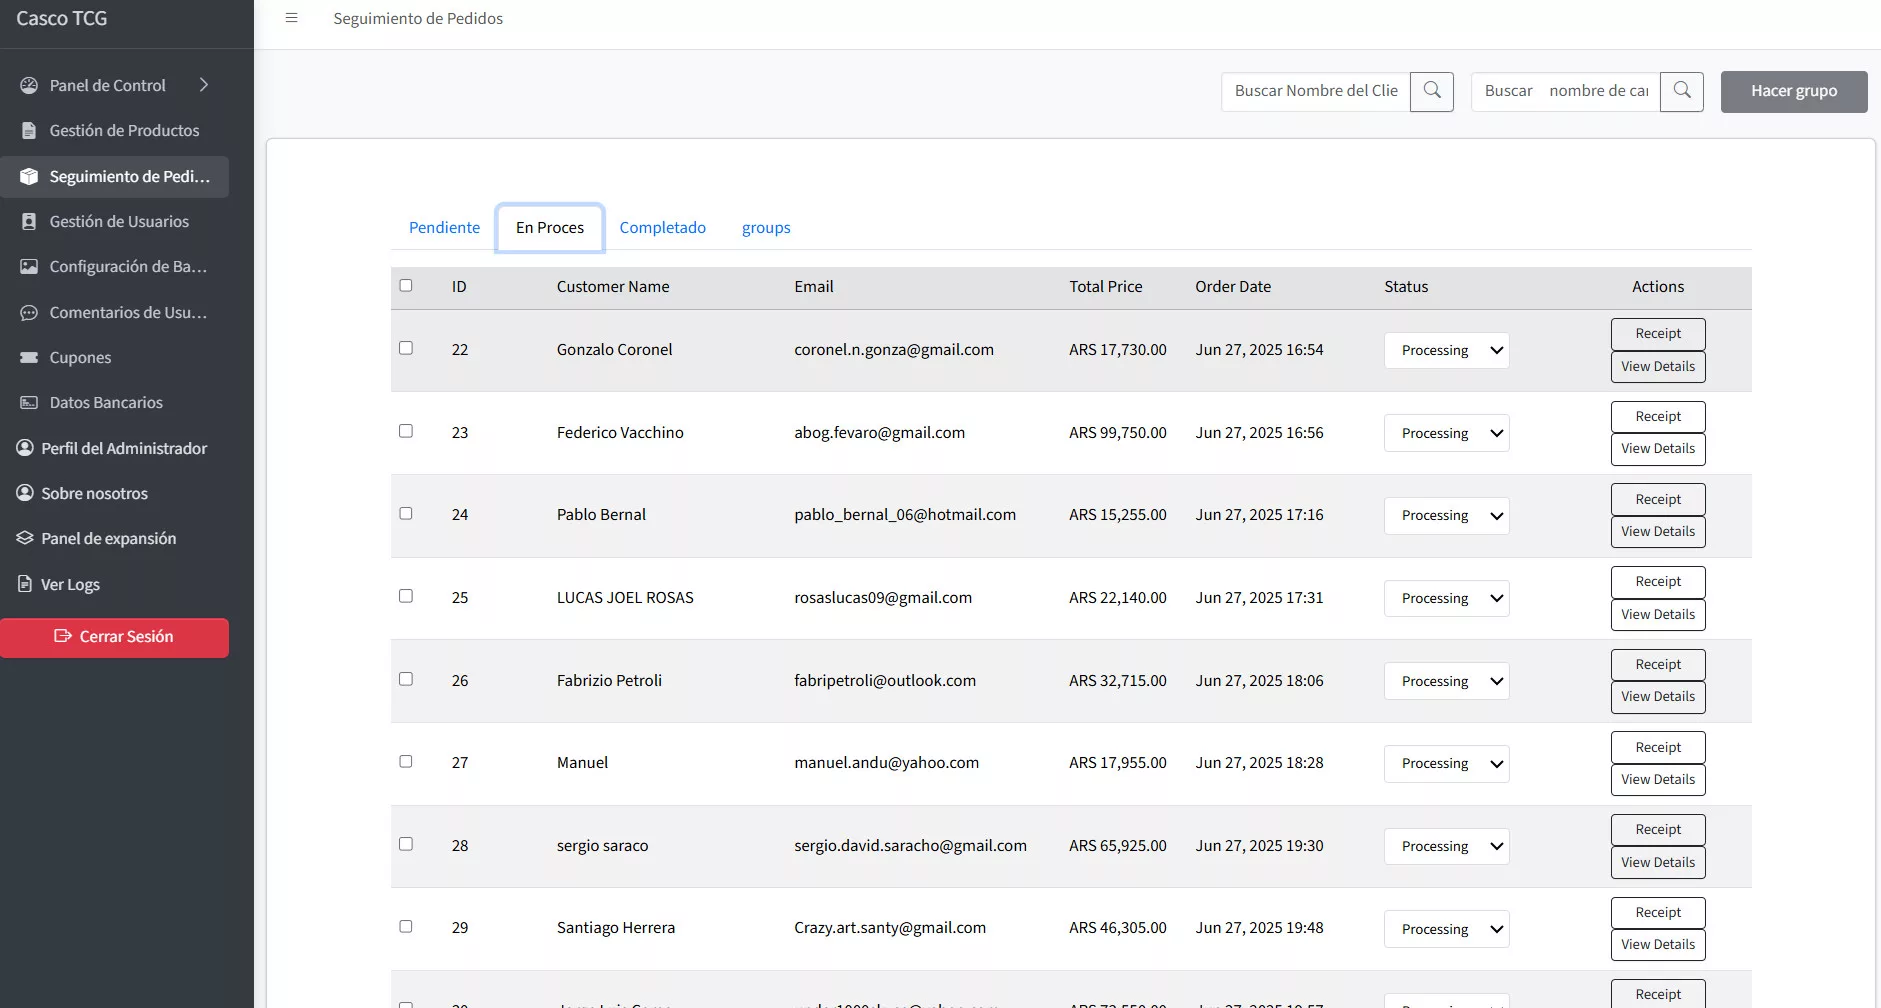Click the Ver Logs document icon

(25, 584)
